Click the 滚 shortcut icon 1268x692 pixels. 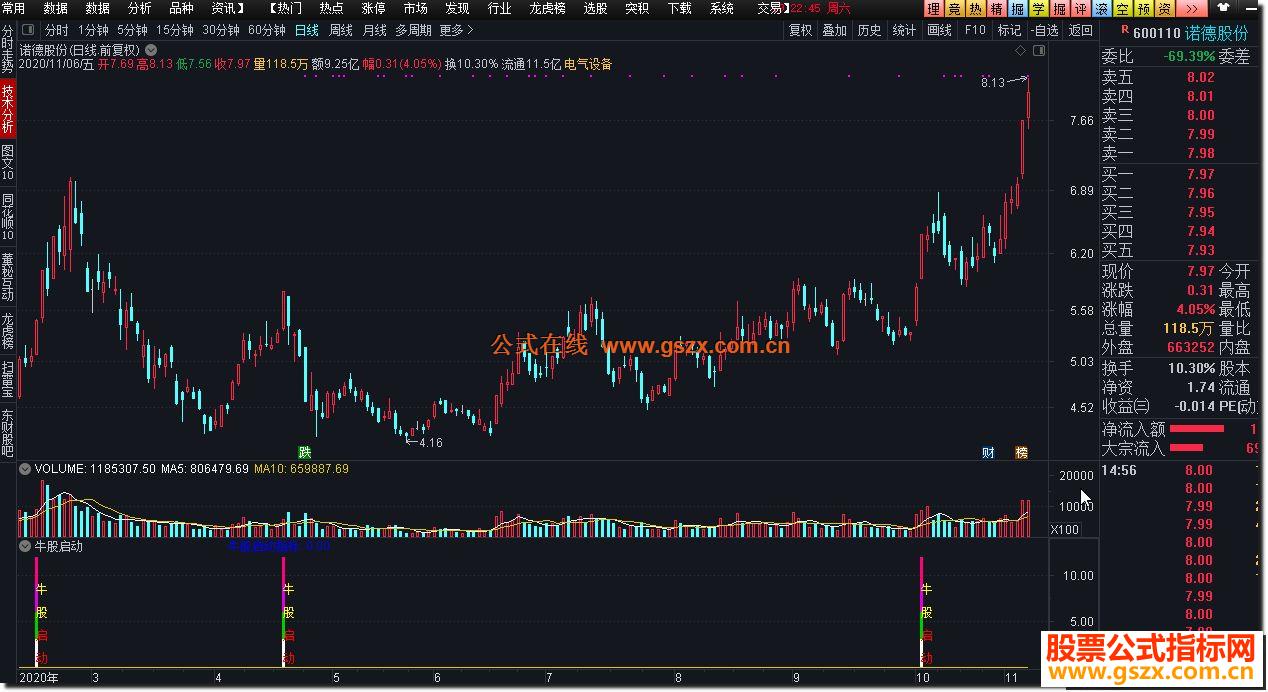1102,9
